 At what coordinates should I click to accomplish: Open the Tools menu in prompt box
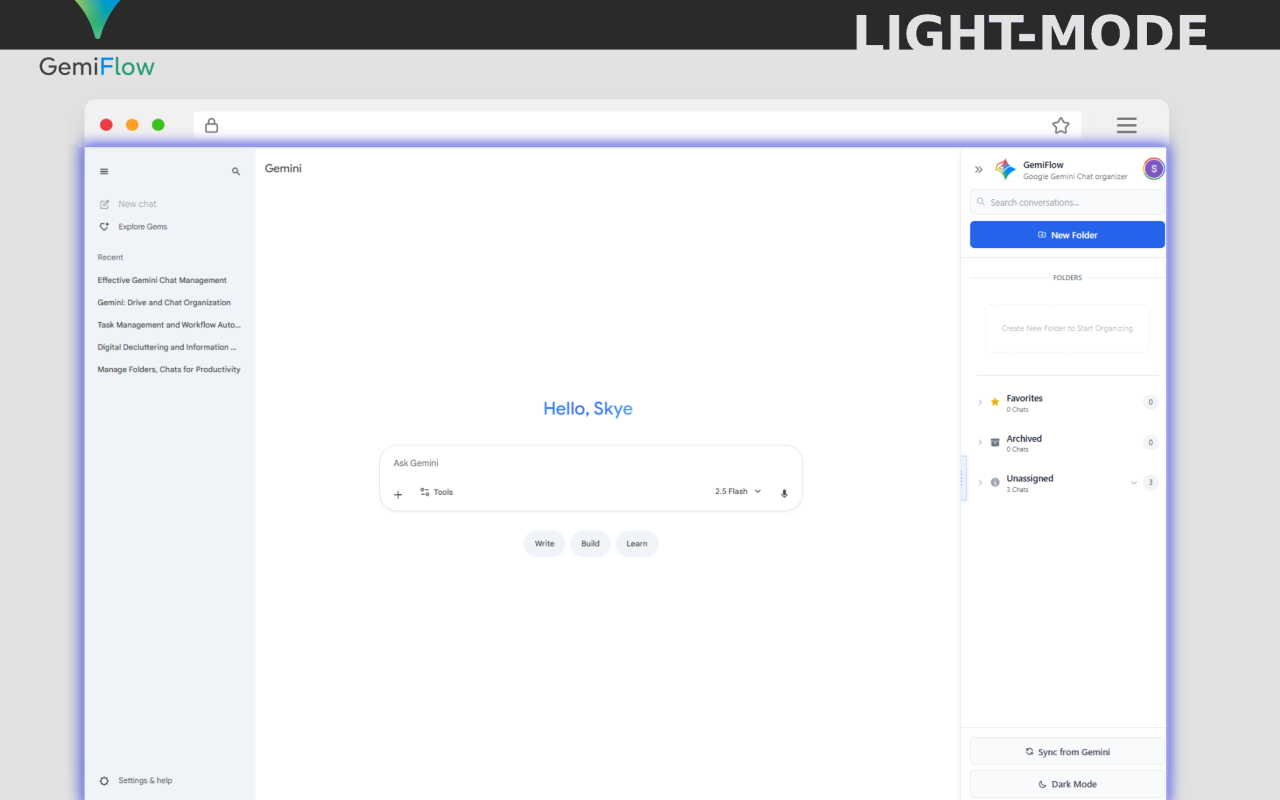click(437, 492)
